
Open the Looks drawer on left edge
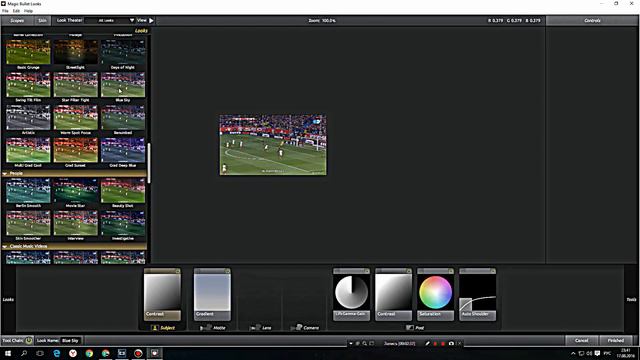point(8,299)
